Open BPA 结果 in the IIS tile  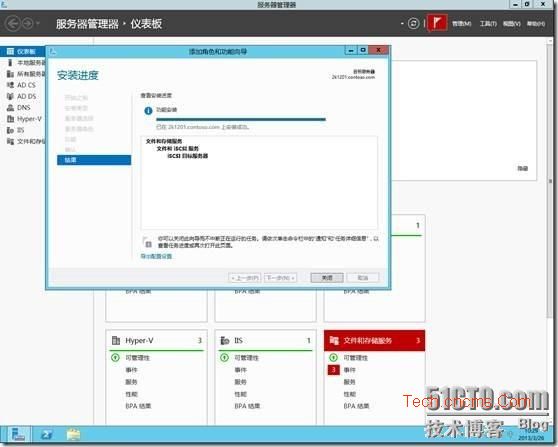(x=247, y=406)
